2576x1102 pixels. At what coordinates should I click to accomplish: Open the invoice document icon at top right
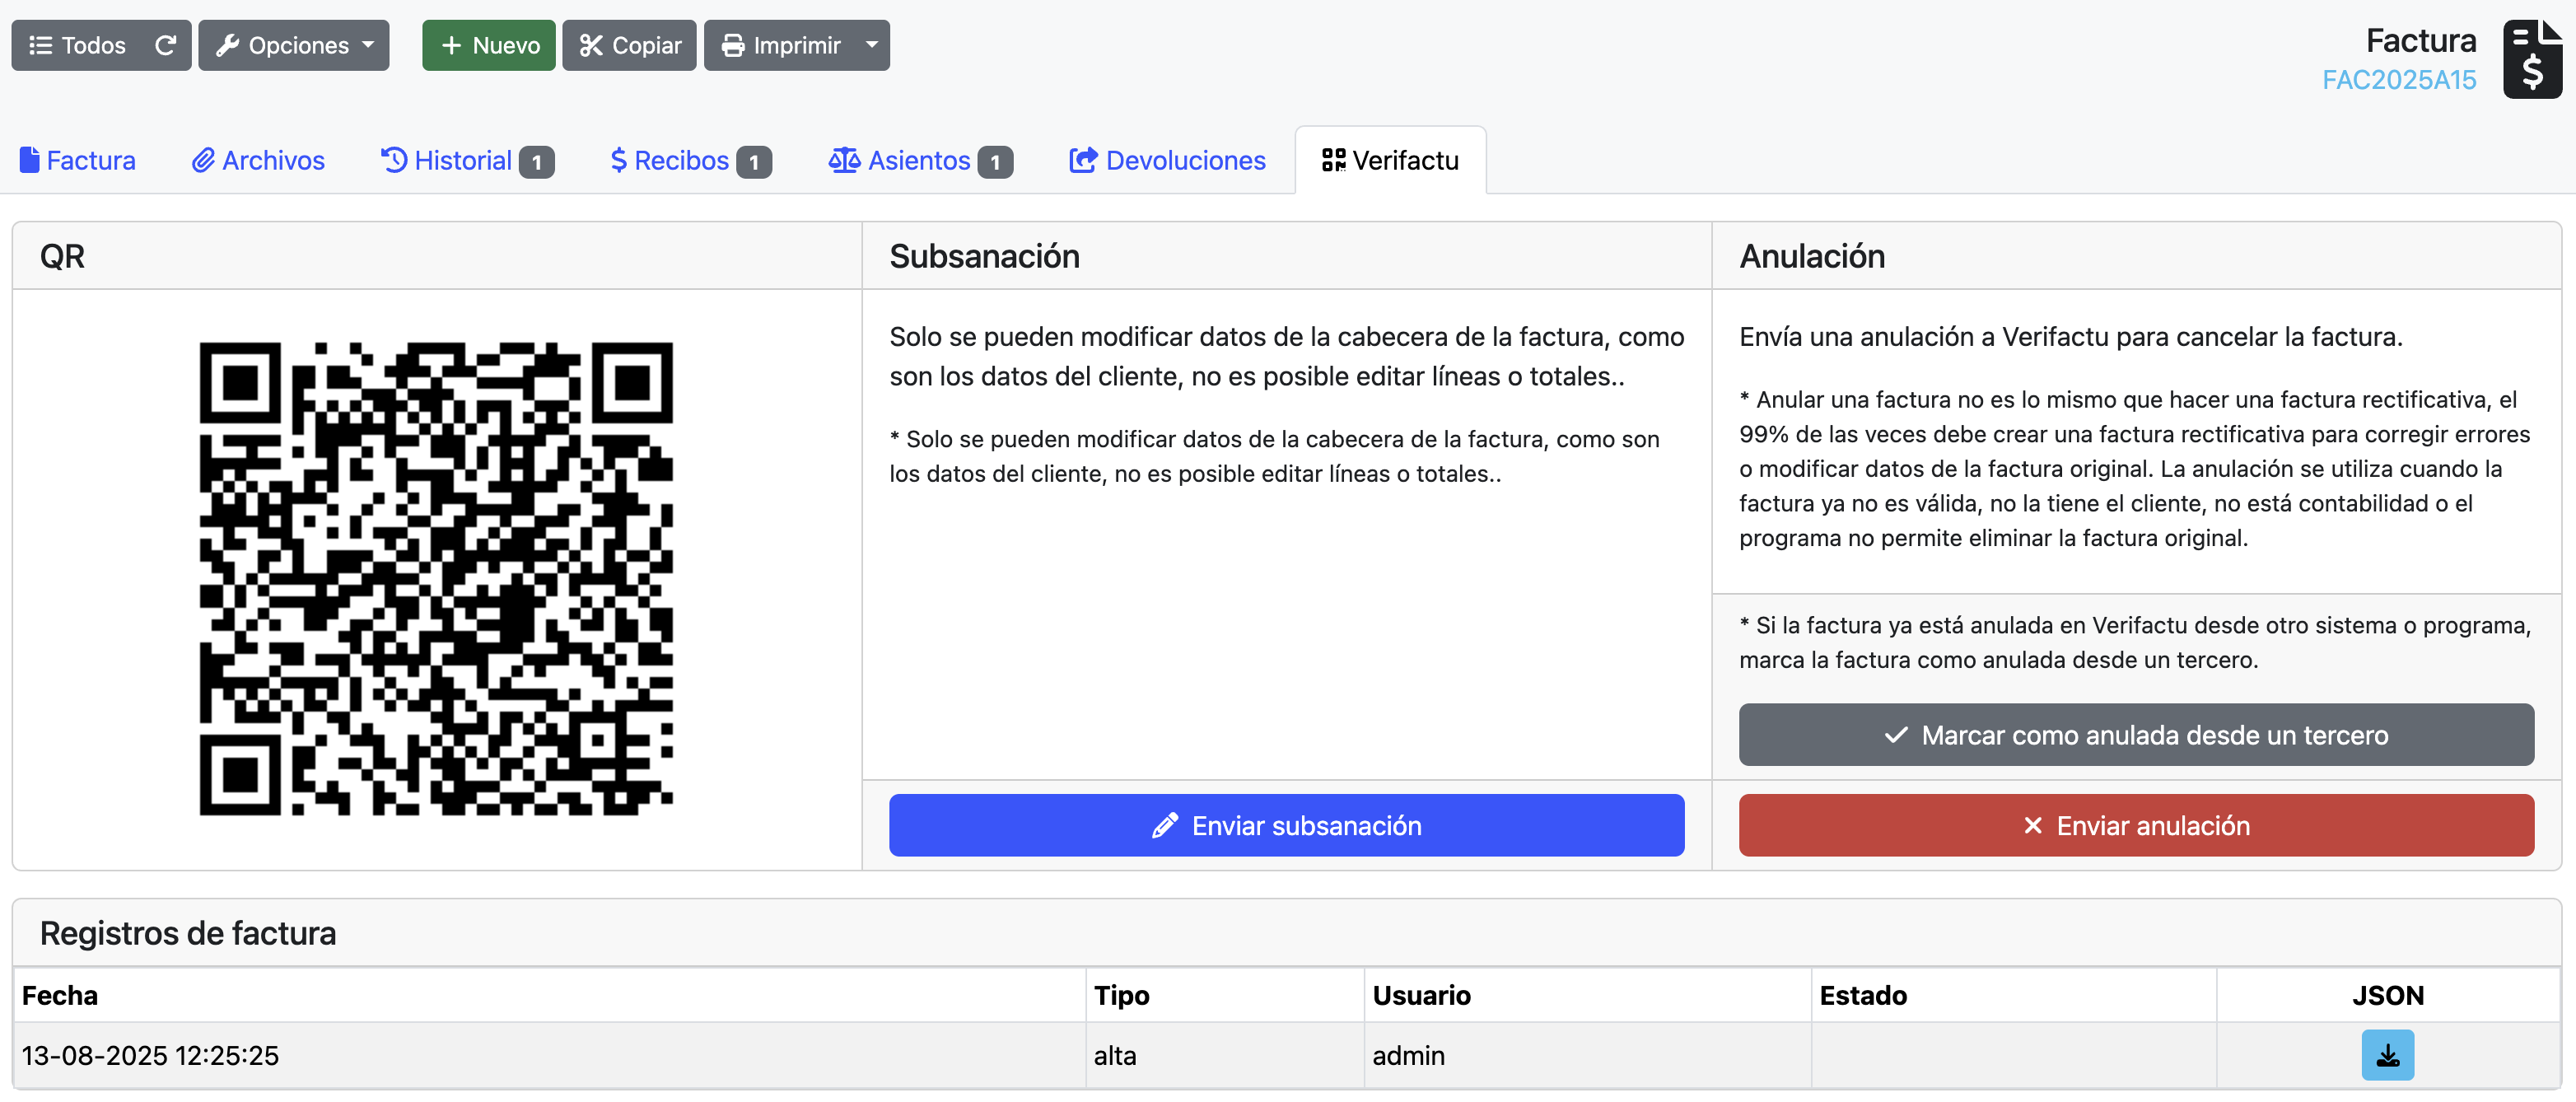[2533, 59]
